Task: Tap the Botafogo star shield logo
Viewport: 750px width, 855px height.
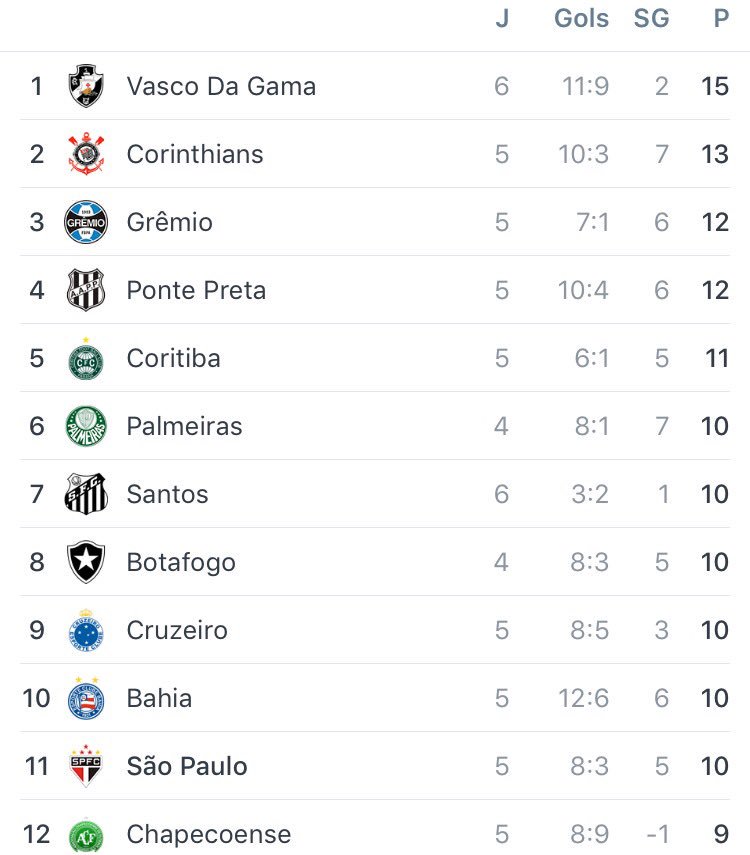Action: 86,562
